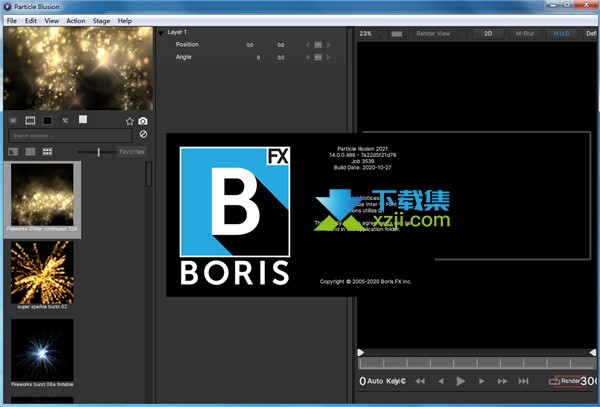Screen dimensions: 600x407
Task: Click the camera snapshot icon
Action: (x=143, y=121)
